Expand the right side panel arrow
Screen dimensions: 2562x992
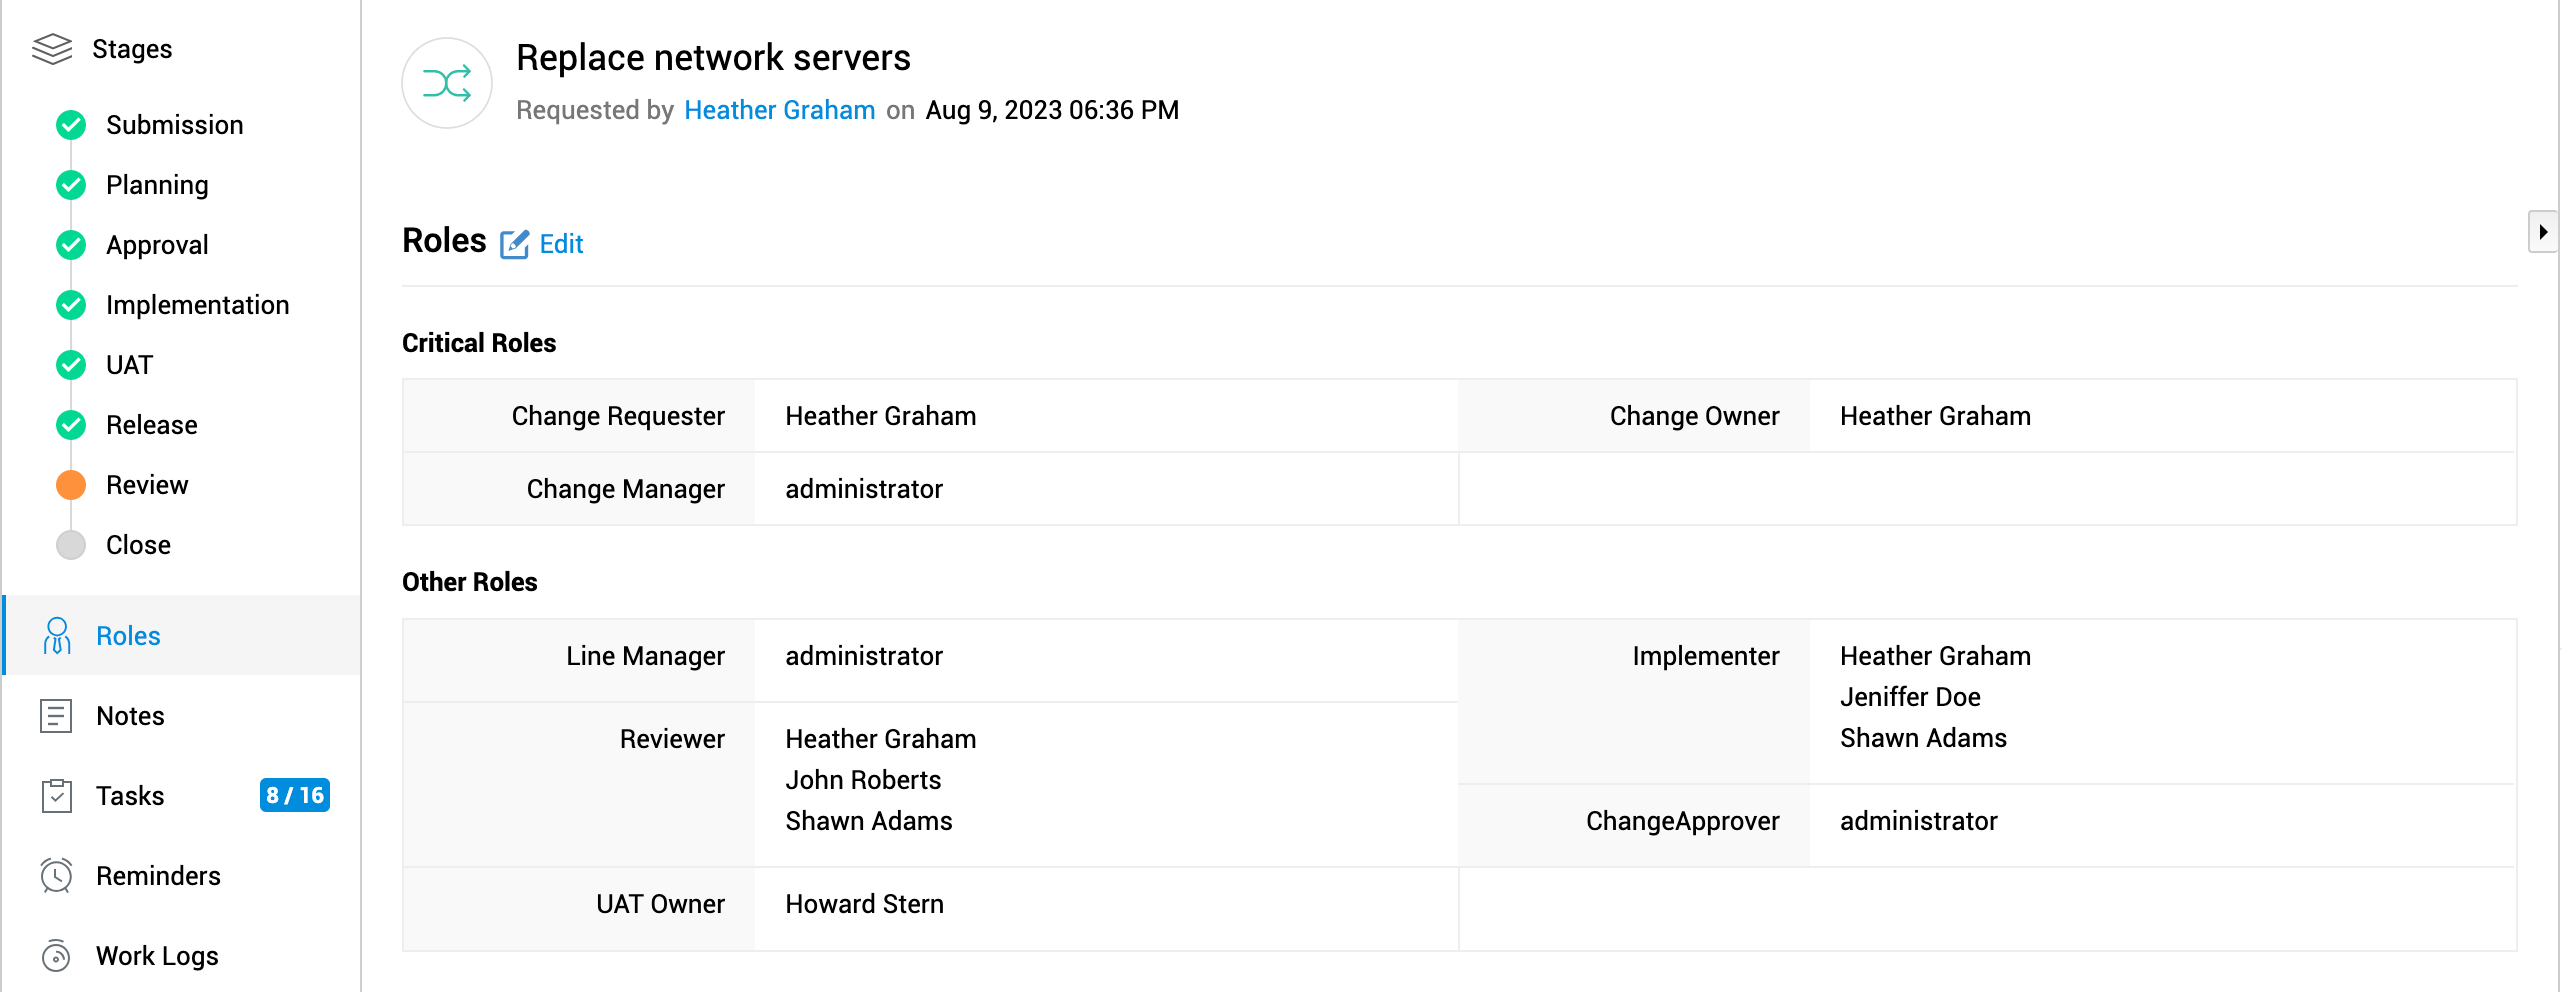pos(2542,232)
